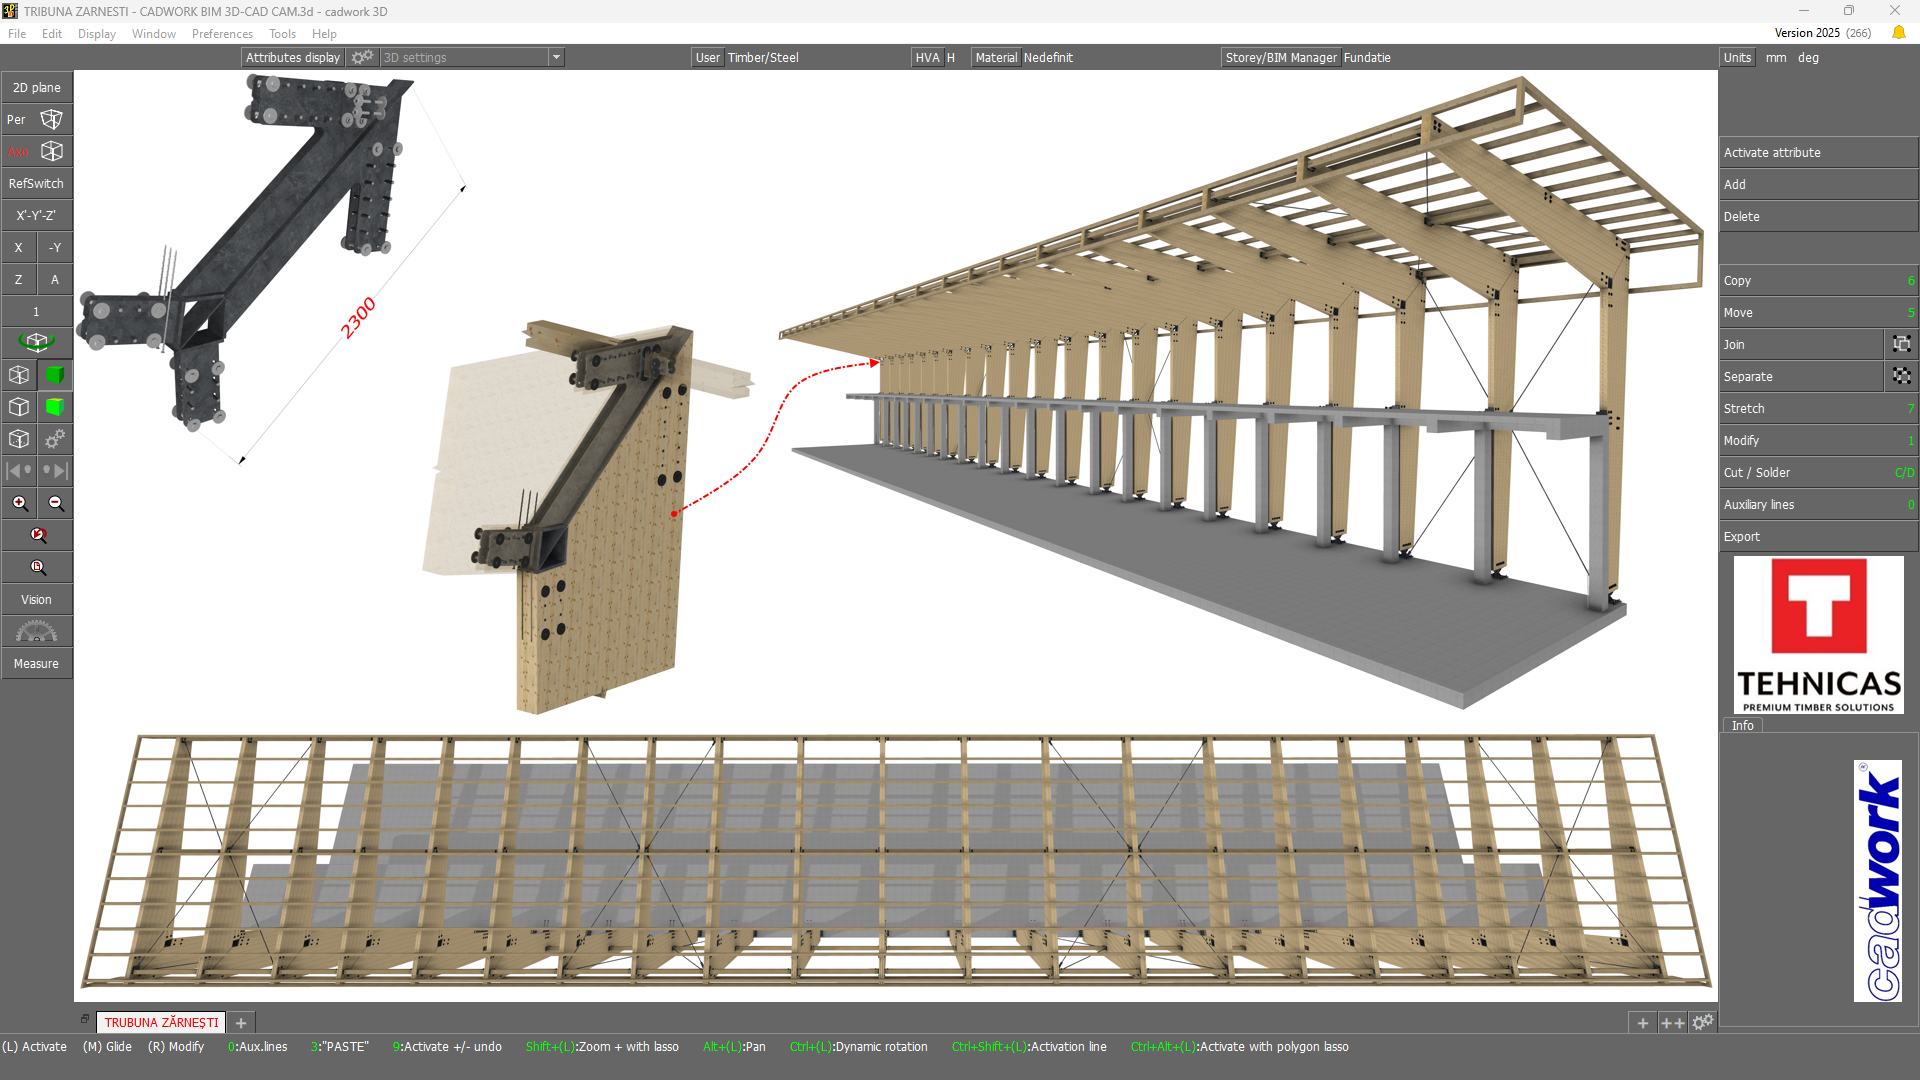1920x1080 pixels.
Task: Toggle the 2D plane mode
Action: (37, 88)
